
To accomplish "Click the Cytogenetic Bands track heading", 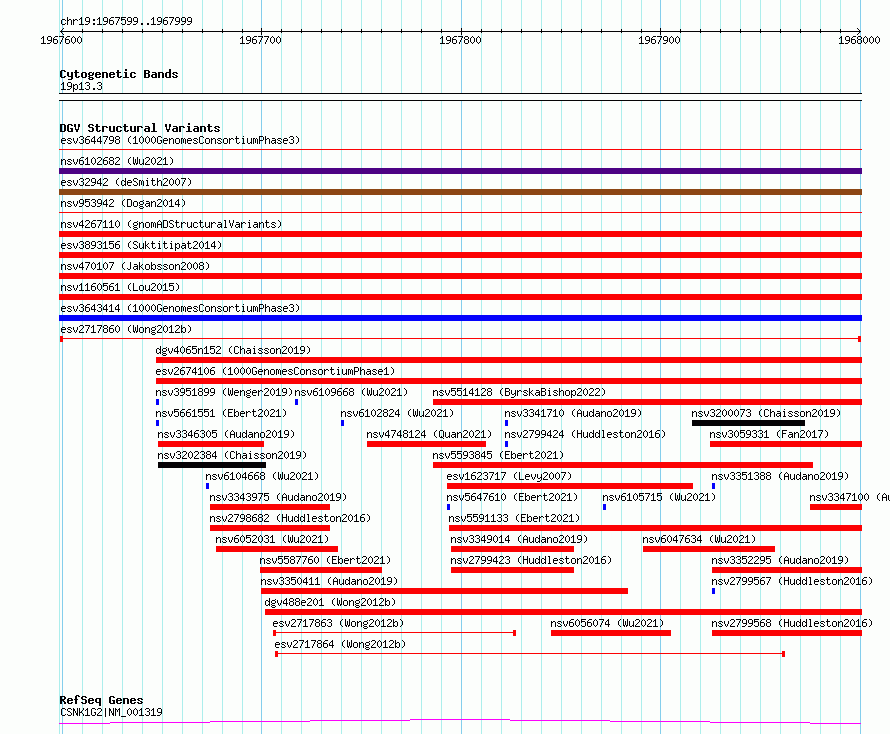I will click(119, 74).
